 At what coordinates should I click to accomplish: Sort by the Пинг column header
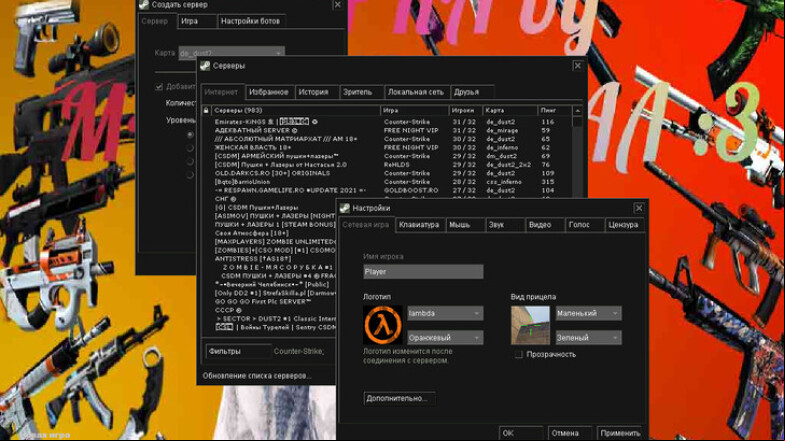(555, 110)
